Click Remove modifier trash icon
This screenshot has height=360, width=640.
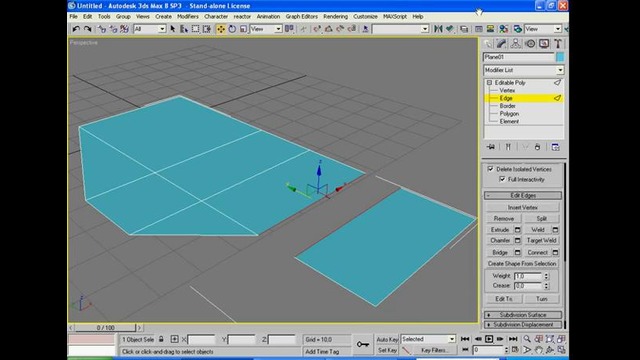pos(538,147)
